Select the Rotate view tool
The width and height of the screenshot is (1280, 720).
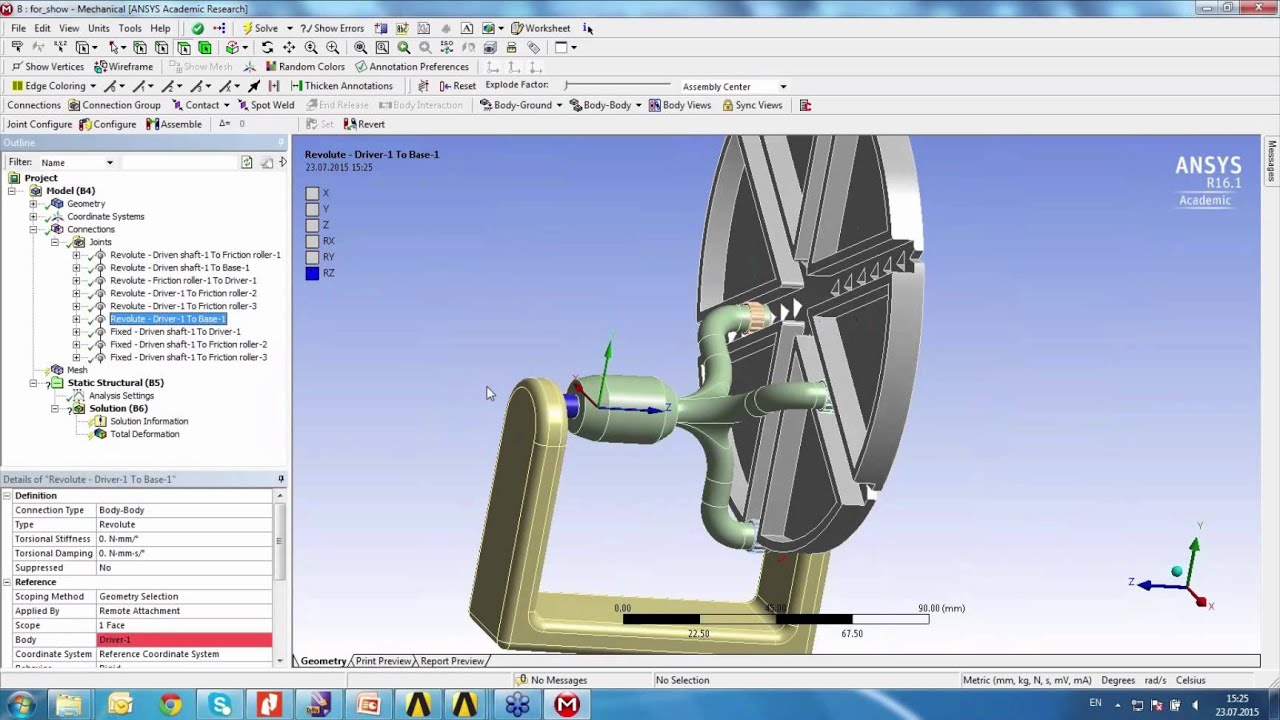coord(267,47)
